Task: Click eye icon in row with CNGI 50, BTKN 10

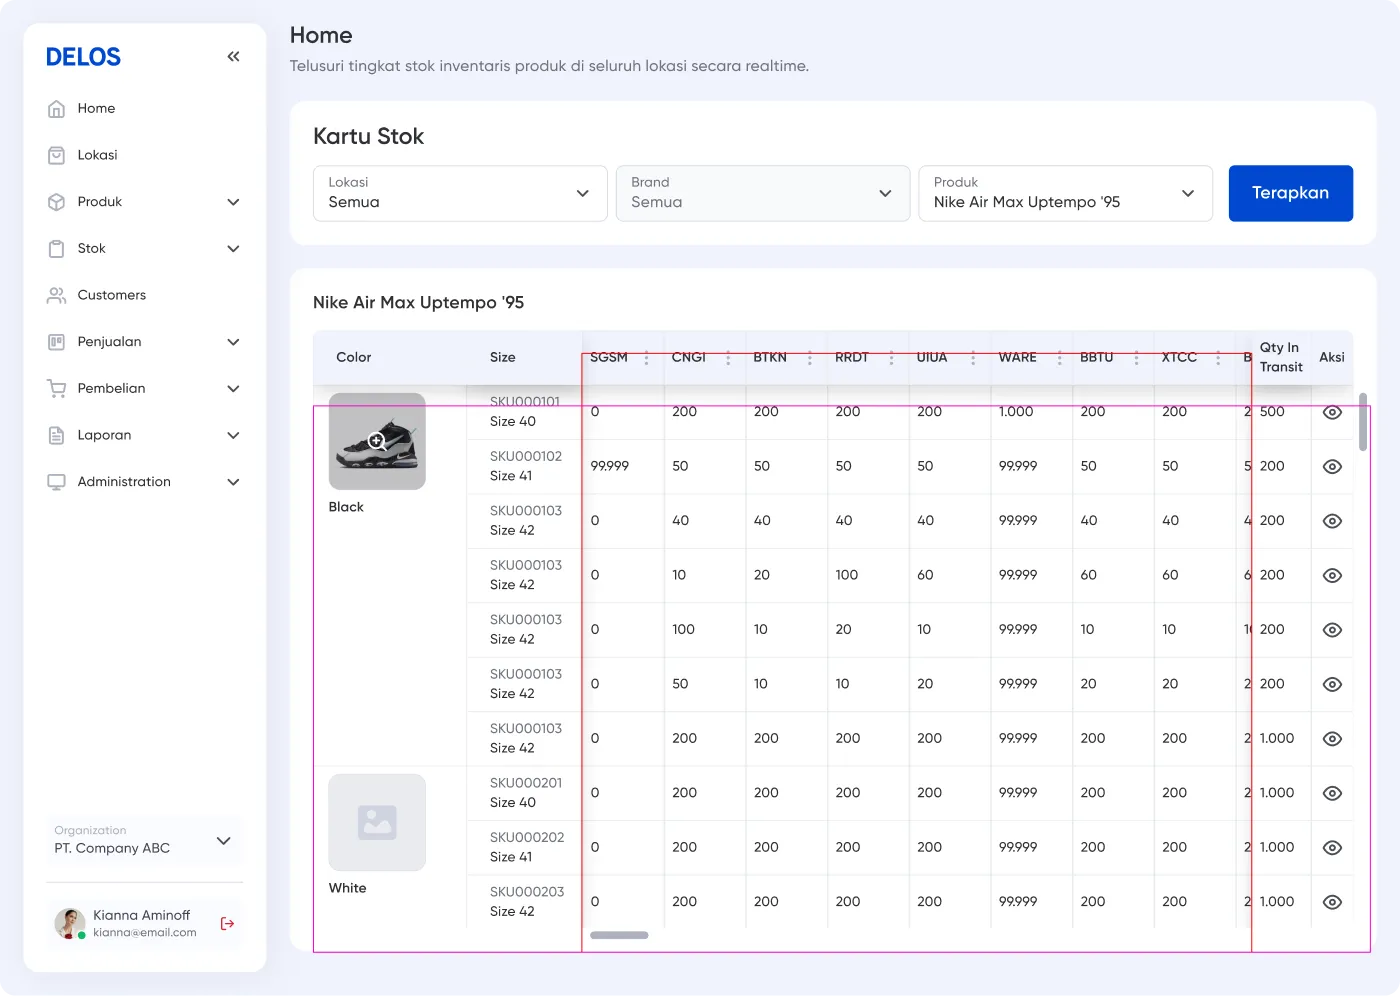Action: 1332,685
